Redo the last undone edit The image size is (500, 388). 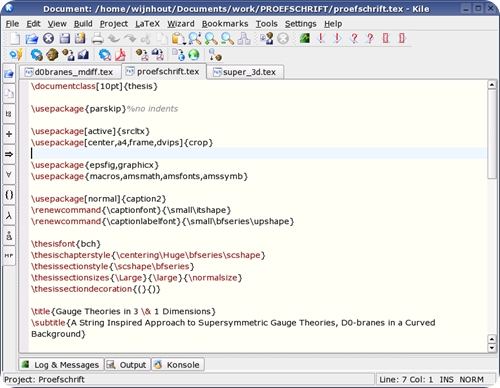point(130,39)
